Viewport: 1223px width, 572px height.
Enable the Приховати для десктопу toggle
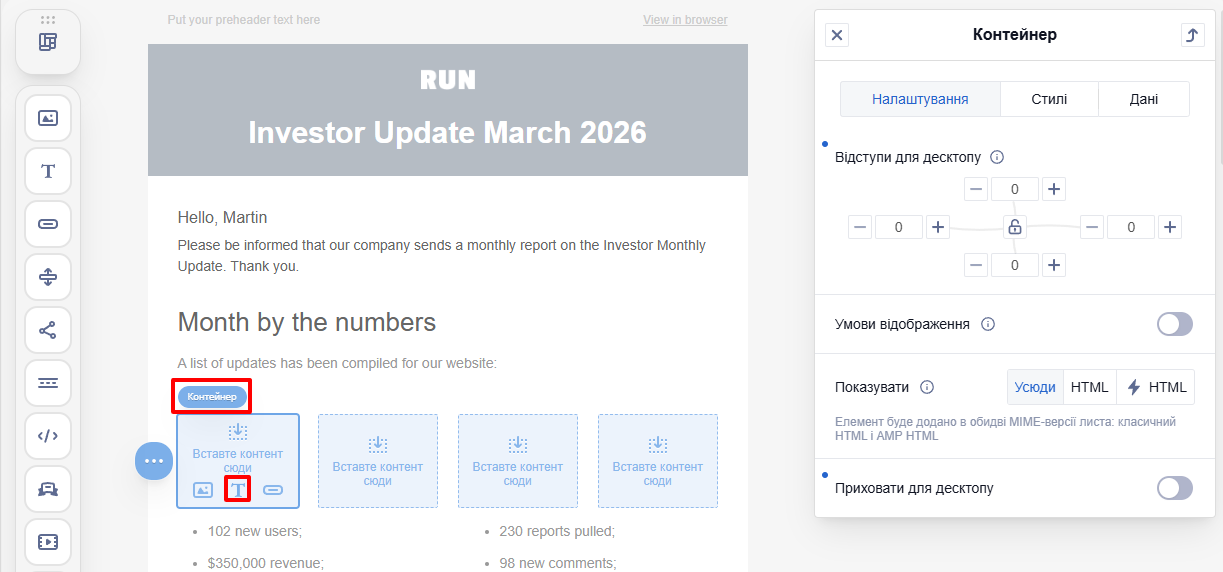[1175, 488]
